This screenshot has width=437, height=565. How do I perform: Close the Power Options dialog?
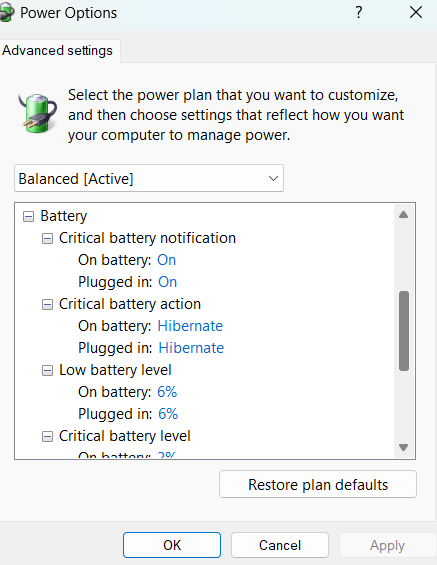(416, 13)
